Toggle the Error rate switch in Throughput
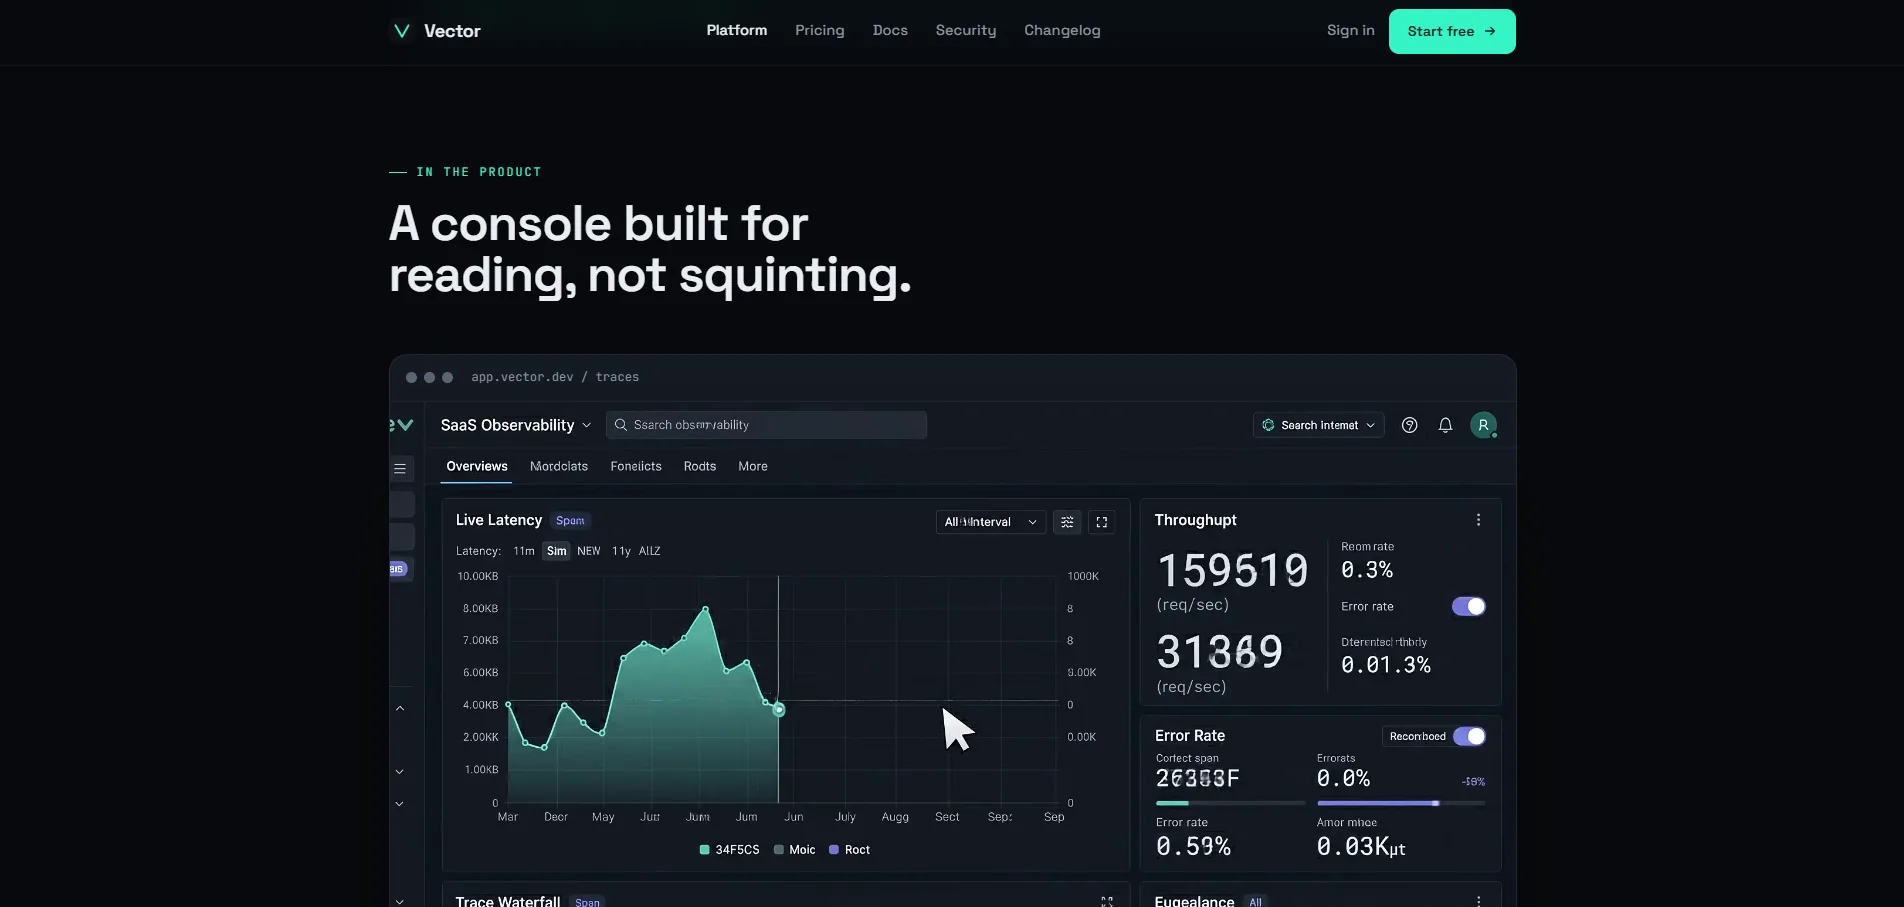The width and height of the screenshot is (1904, 907). 1468,606
